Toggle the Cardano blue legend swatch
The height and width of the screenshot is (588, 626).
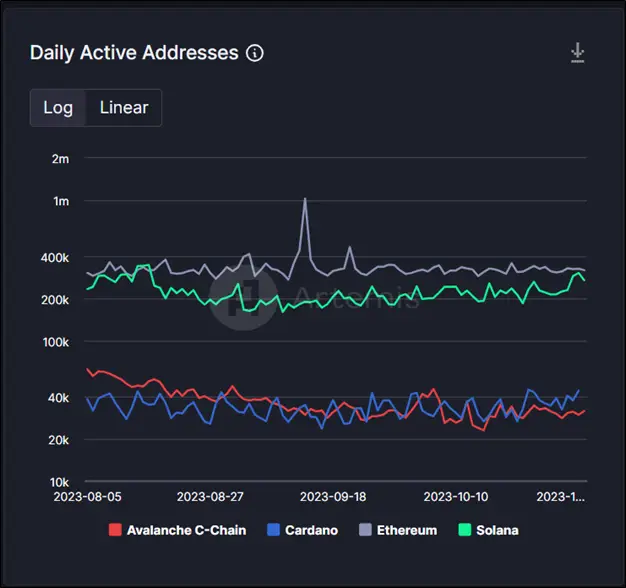tap(273, 530)
